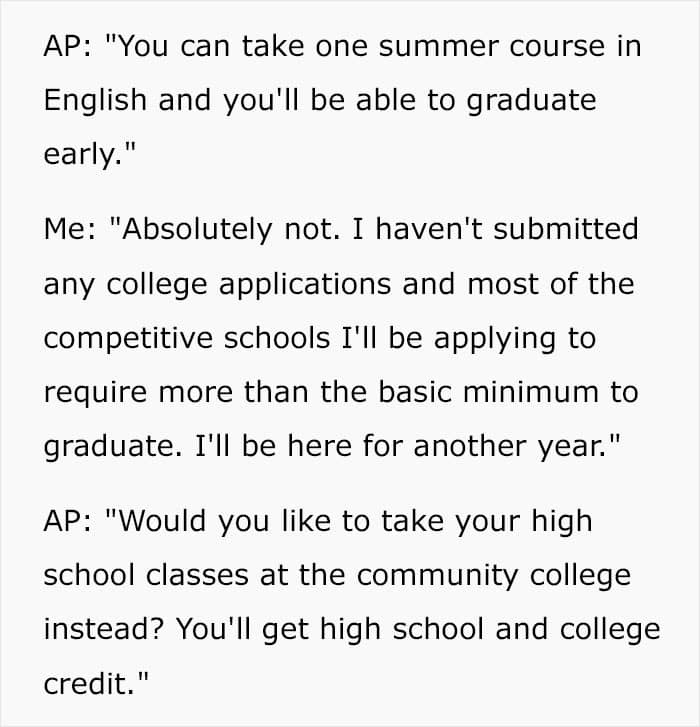Click the word "applying"
Screen dimensions: 700x727
[x=494, y=339]
